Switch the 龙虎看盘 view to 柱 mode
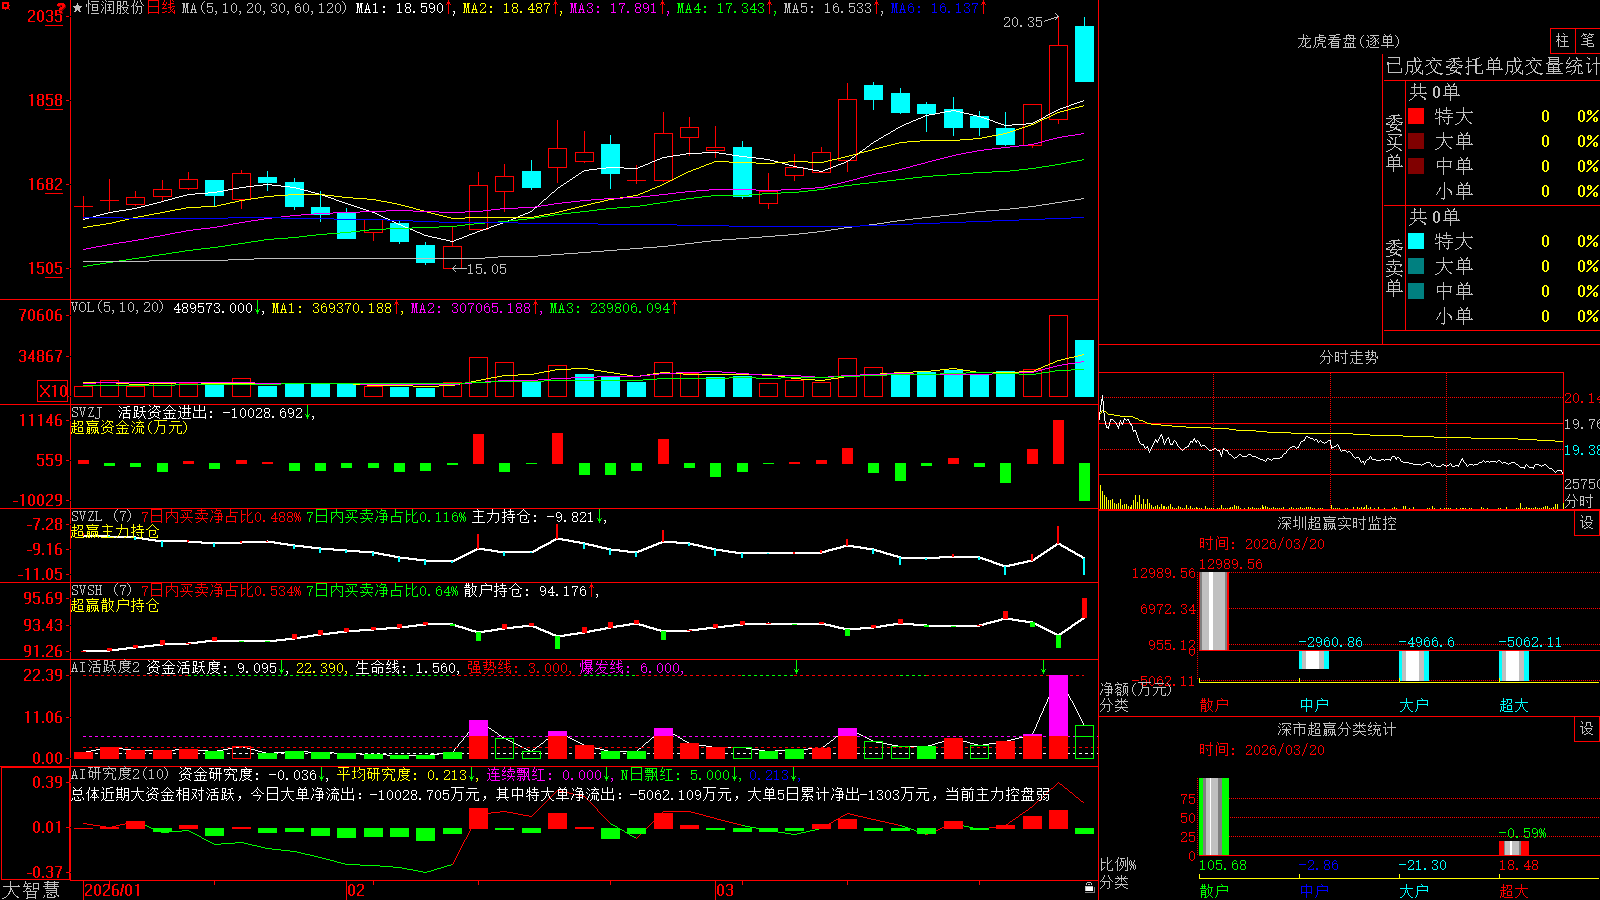Image resolution: width=1600 pixels, height=900 pixels. [1562, 41]
